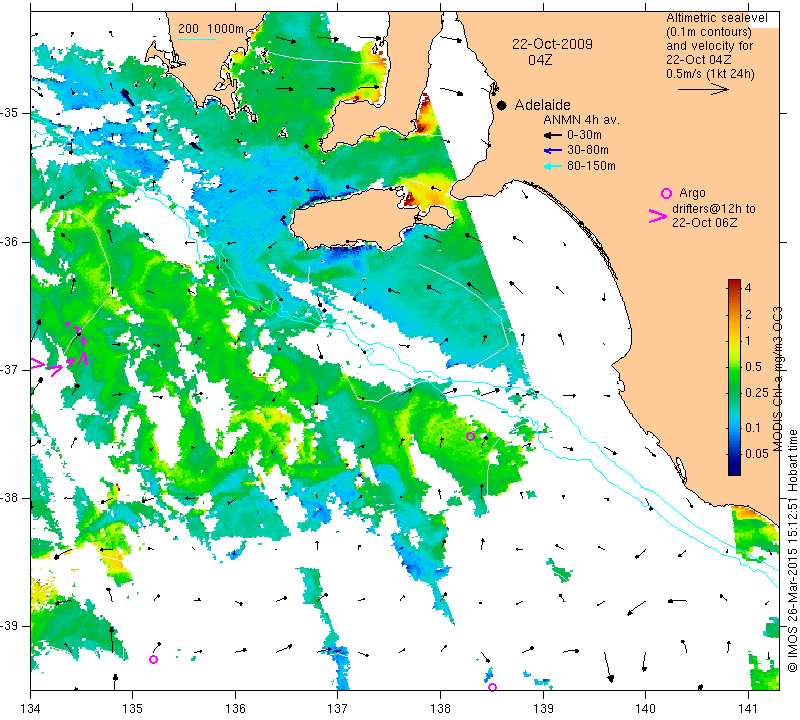
Task: Click the 'Adelaide' label
Action: (542, 105)
